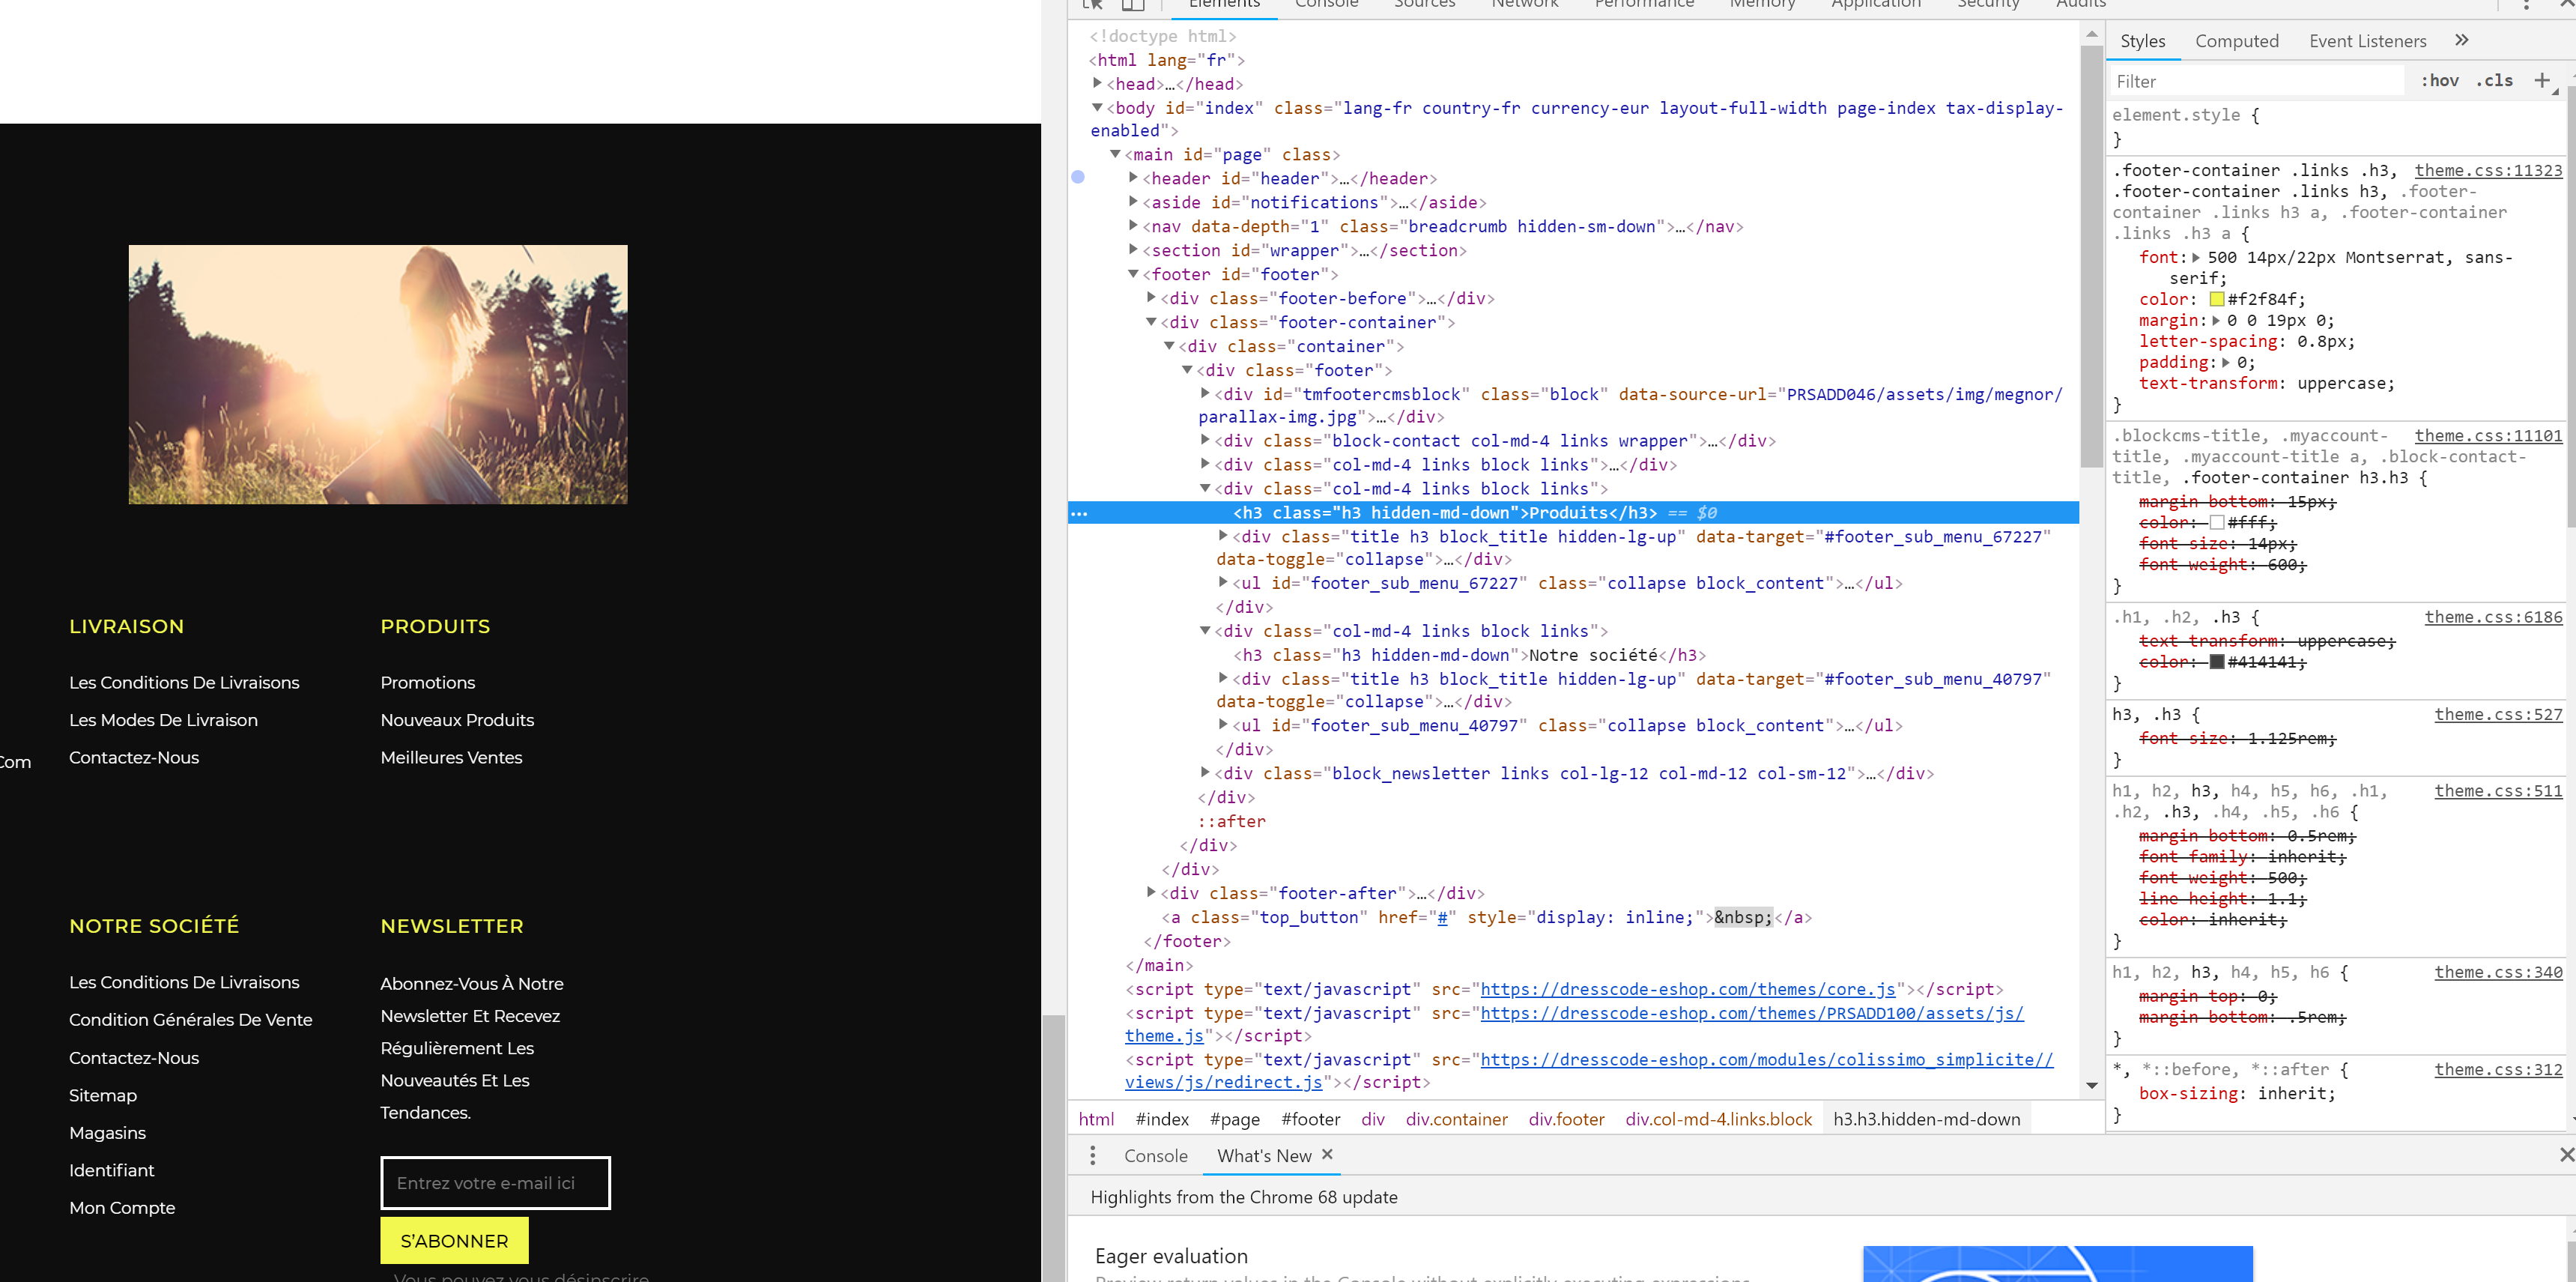Viewport: 2576px width, 1282px height.
Task: Click the newsletter e-mail input field
Action: coord(495,1183)
